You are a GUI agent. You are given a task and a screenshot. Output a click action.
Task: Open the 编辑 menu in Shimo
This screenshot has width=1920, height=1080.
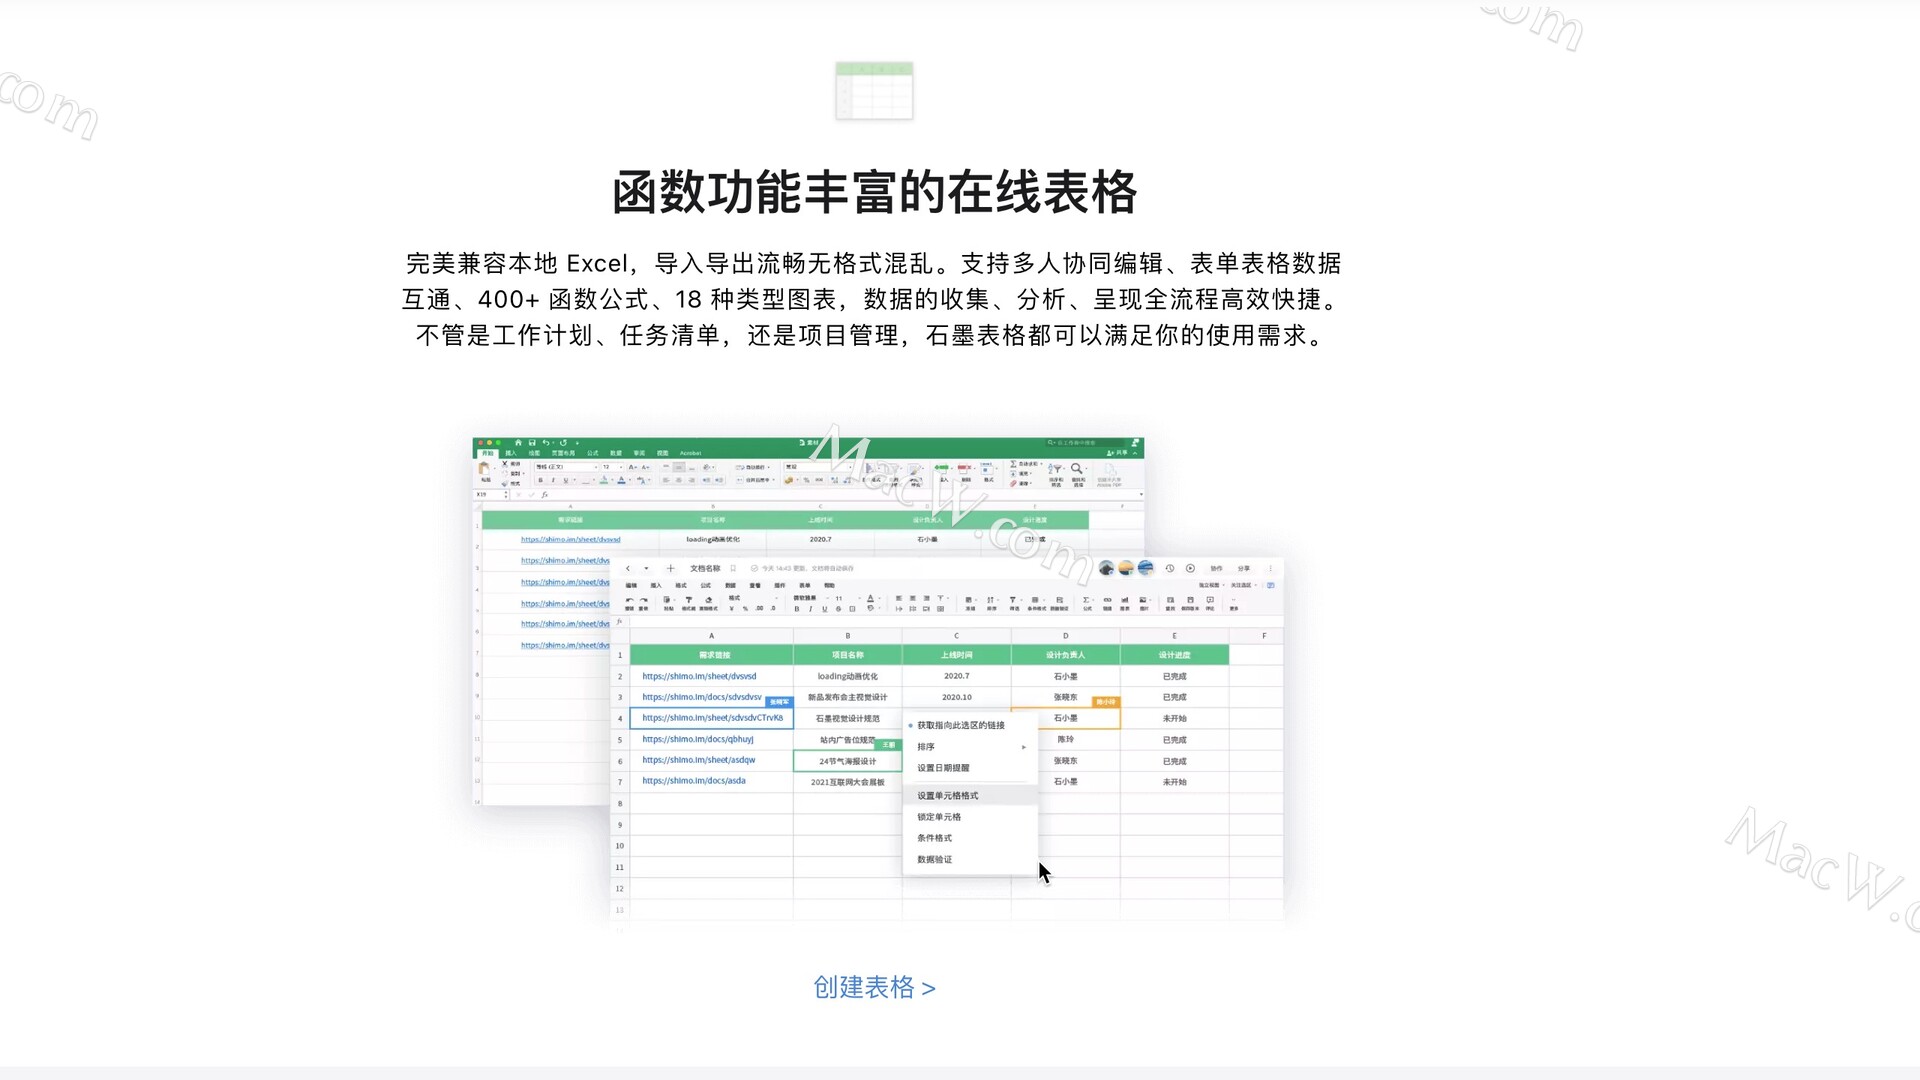[x=631, y=585]
